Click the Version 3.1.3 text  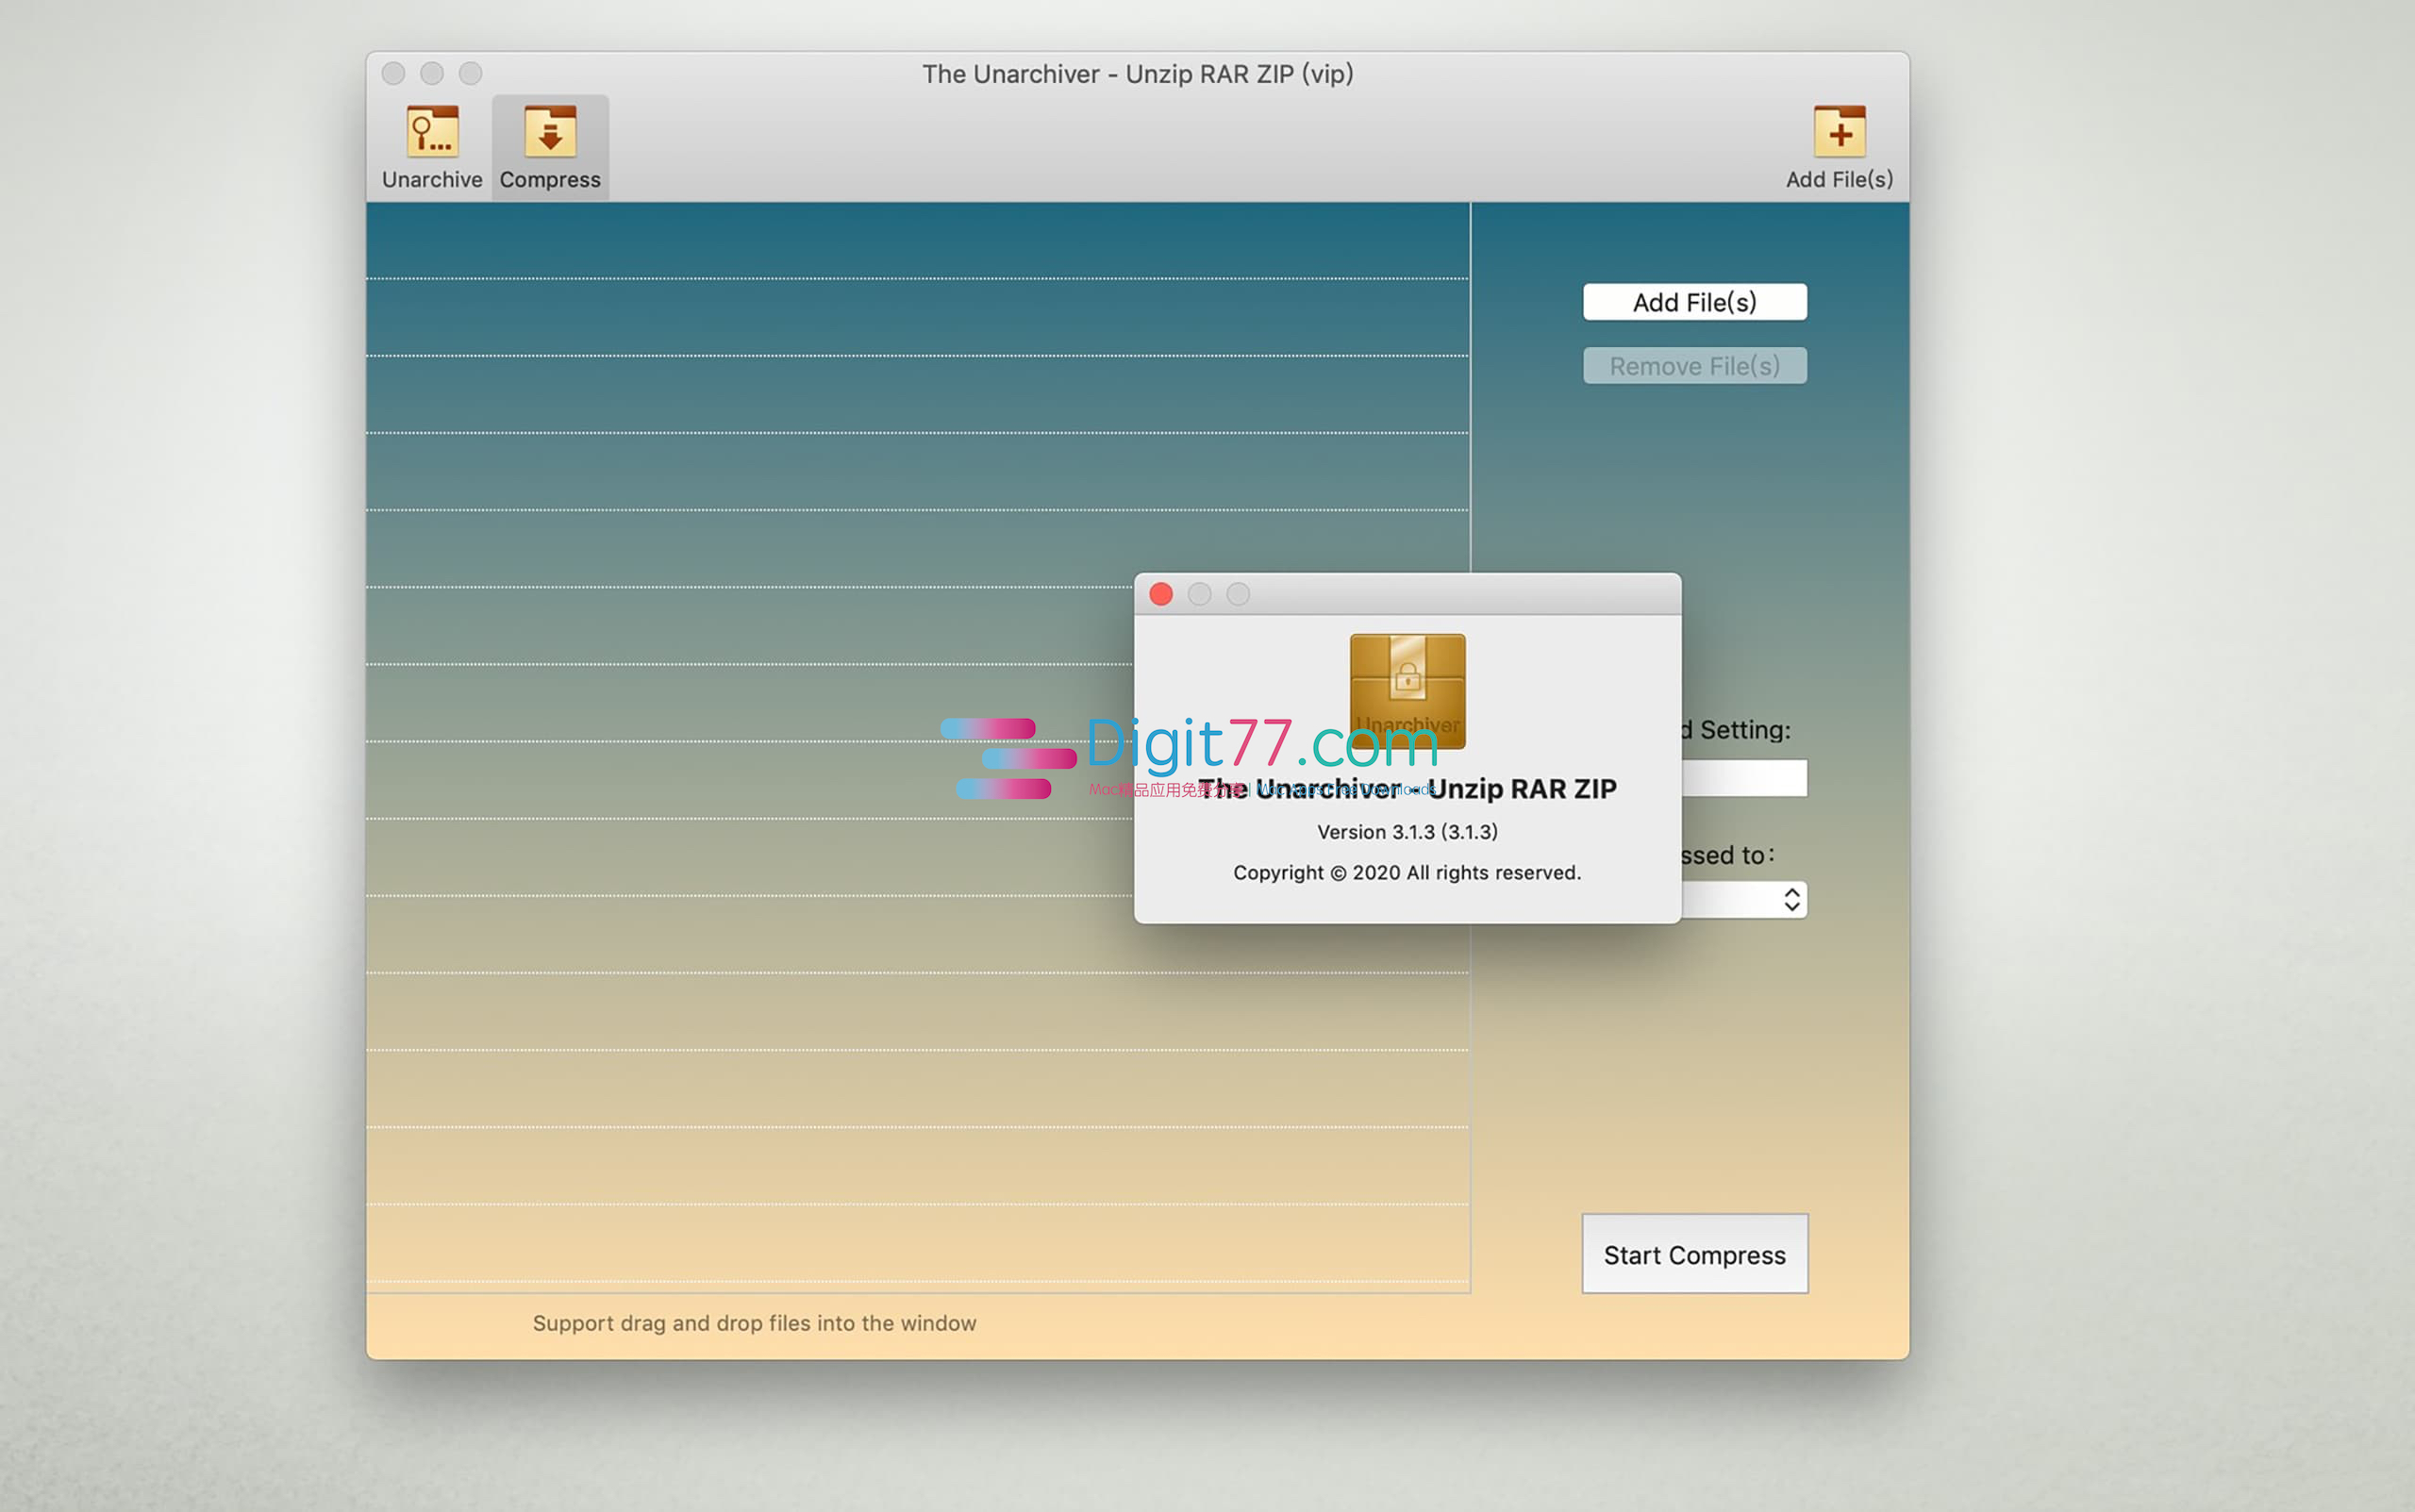point(1407,832)
